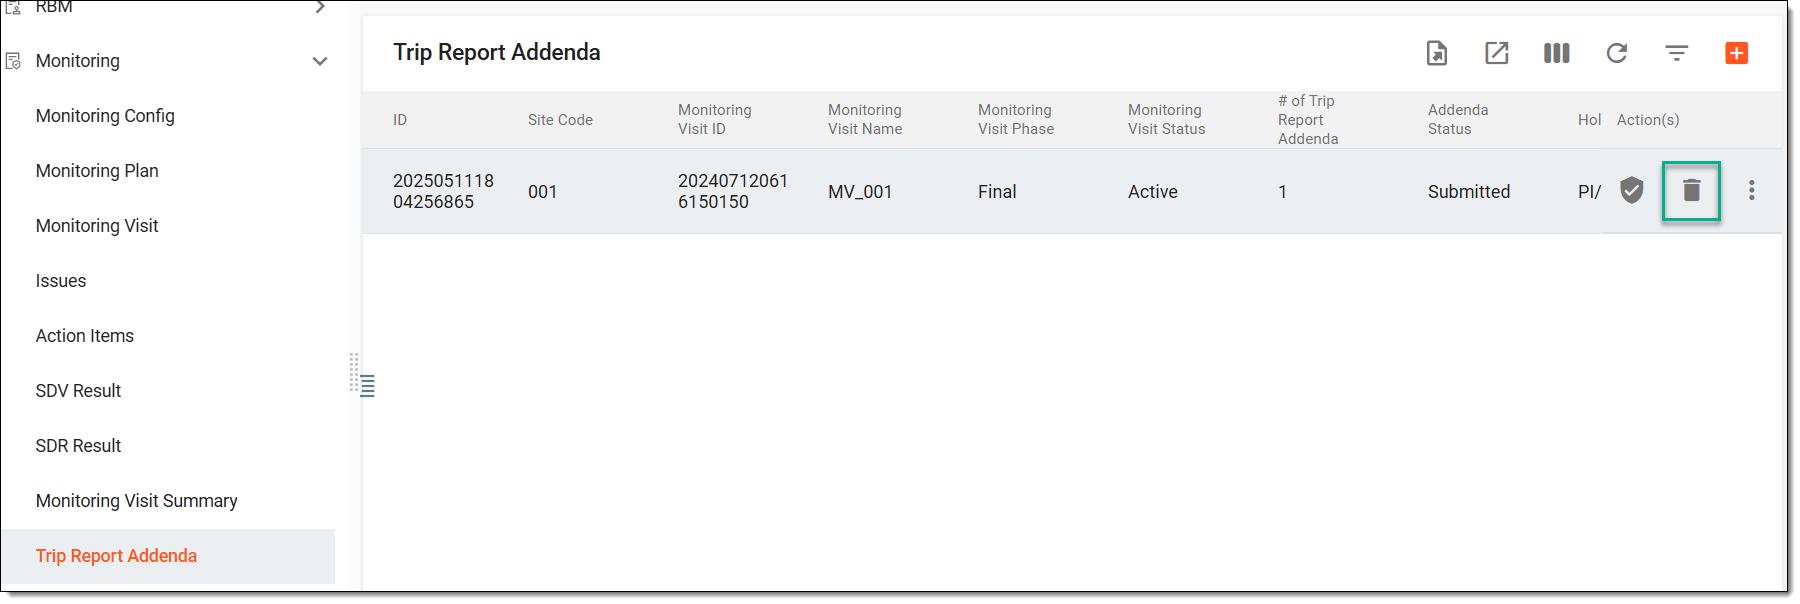The image size is (1800, 604).
Task: Click the shield check icon in row
Action: [x=1632, y=190]
